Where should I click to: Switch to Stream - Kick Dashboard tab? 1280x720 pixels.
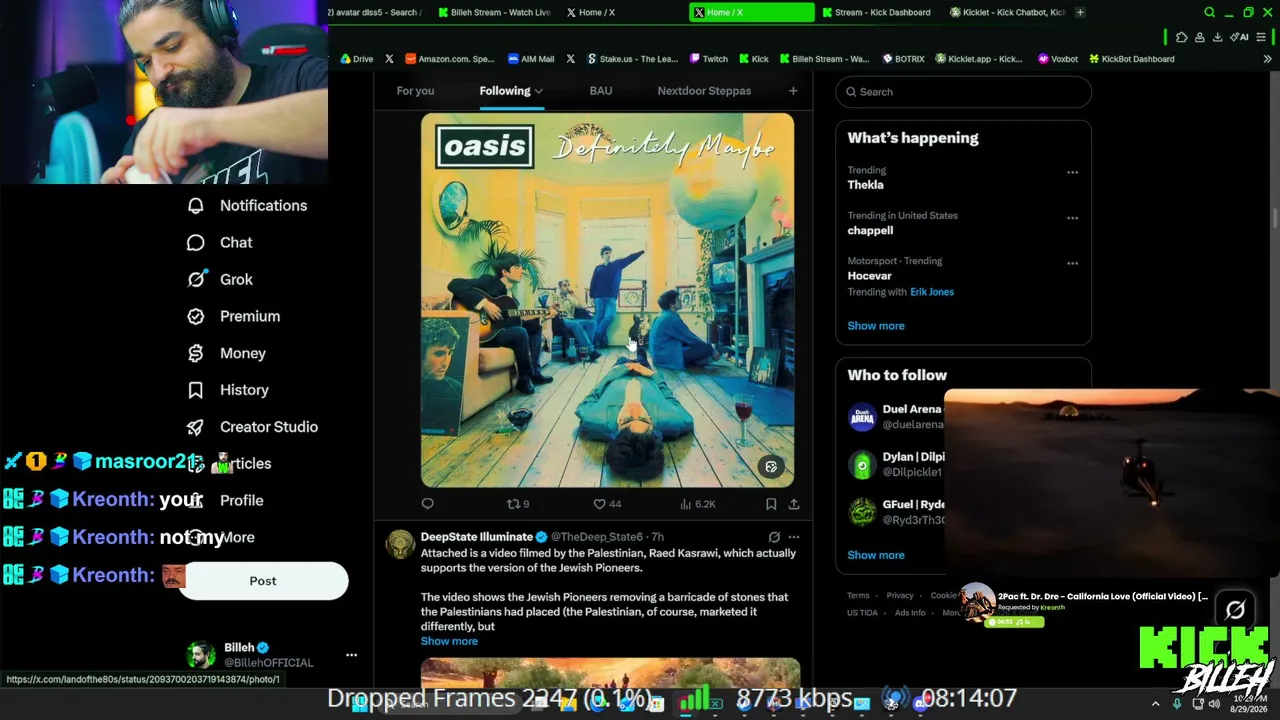[x=876, y=12]
